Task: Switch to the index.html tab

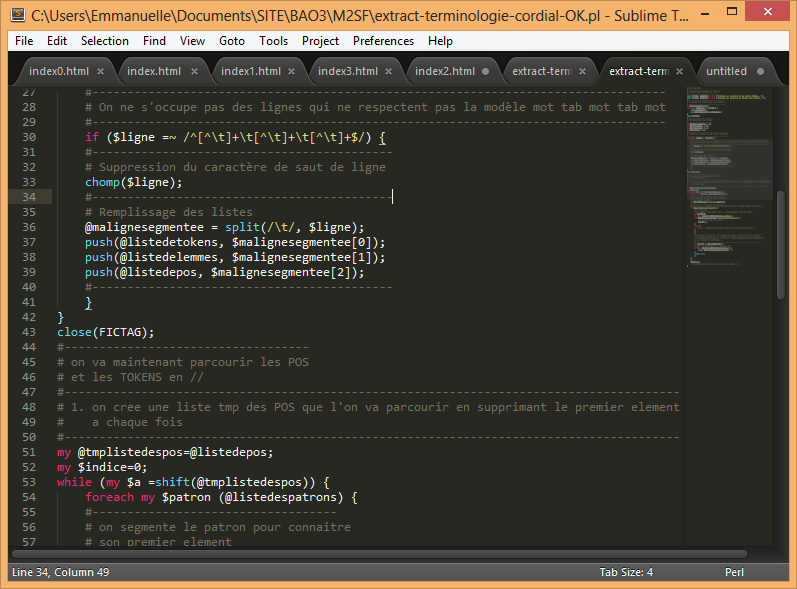Action: point(154,72)
